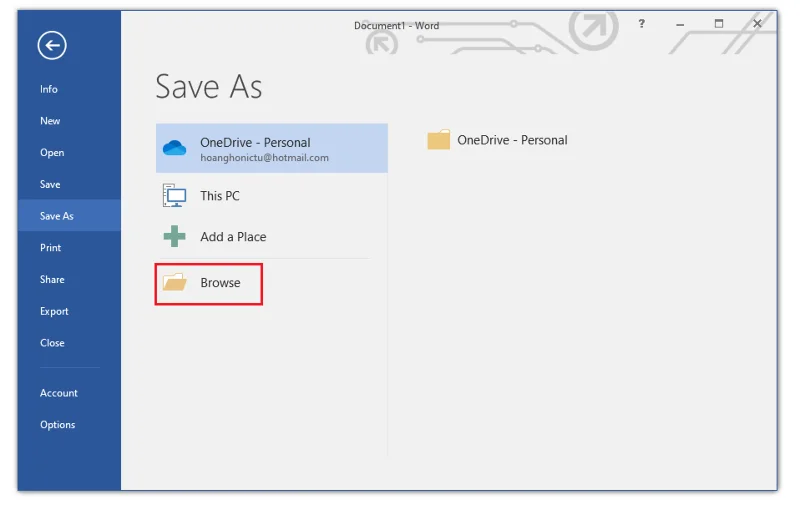Image resolution: width=800 pixels, height=505 pixels.
Task: Click the OneDrive cloud icon
Action: tap(174, 148)
